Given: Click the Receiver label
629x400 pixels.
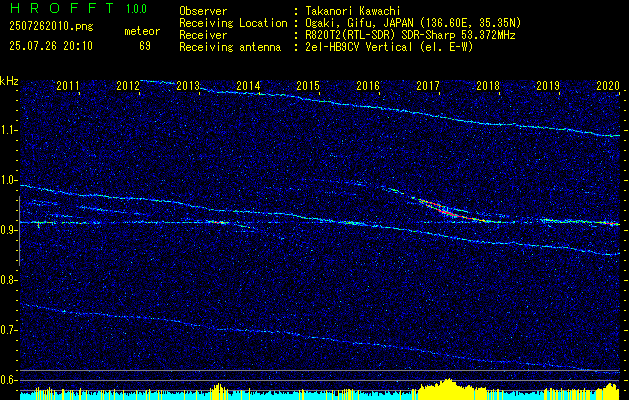Looking at the screenshot, I should [x=203, y=35].
